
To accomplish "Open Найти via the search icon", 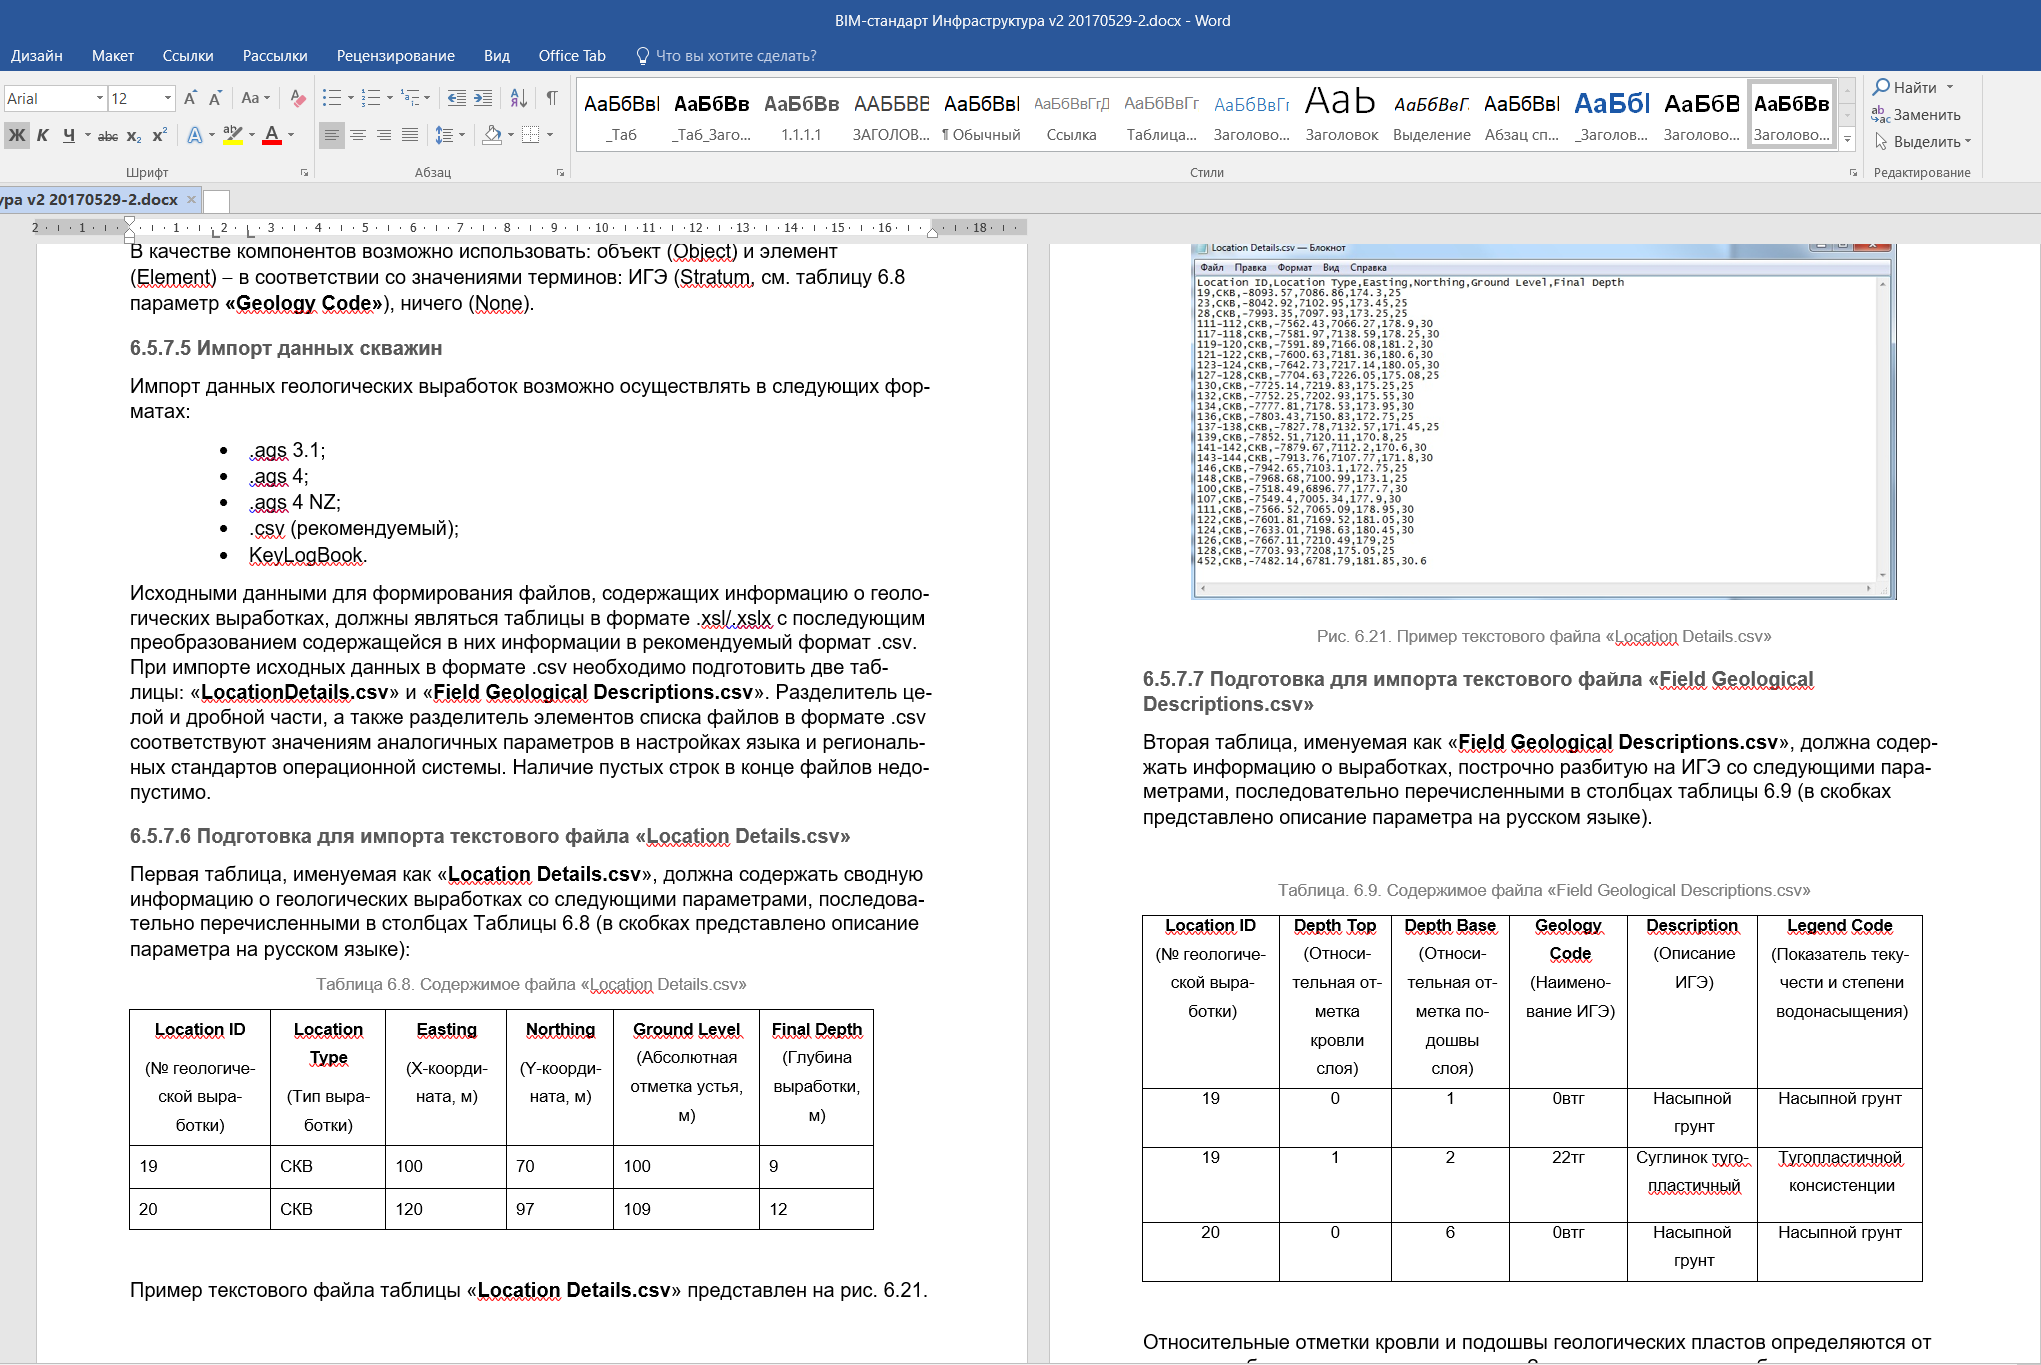I will click(x=1908, y=87).
